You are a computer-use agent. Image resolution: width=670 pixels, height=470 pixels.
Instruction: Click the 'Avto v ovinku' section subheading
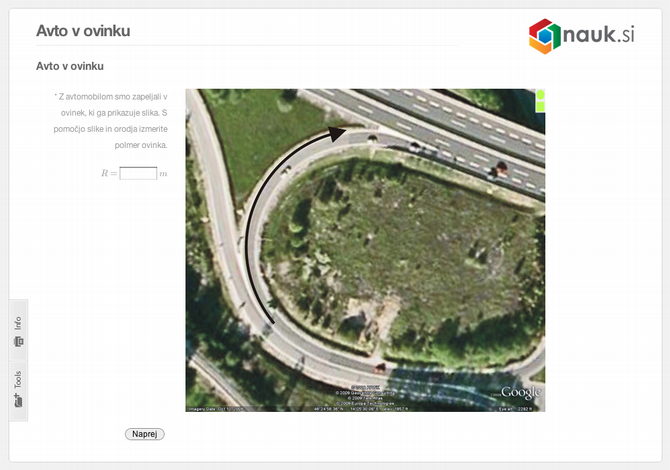pos(70,67)
